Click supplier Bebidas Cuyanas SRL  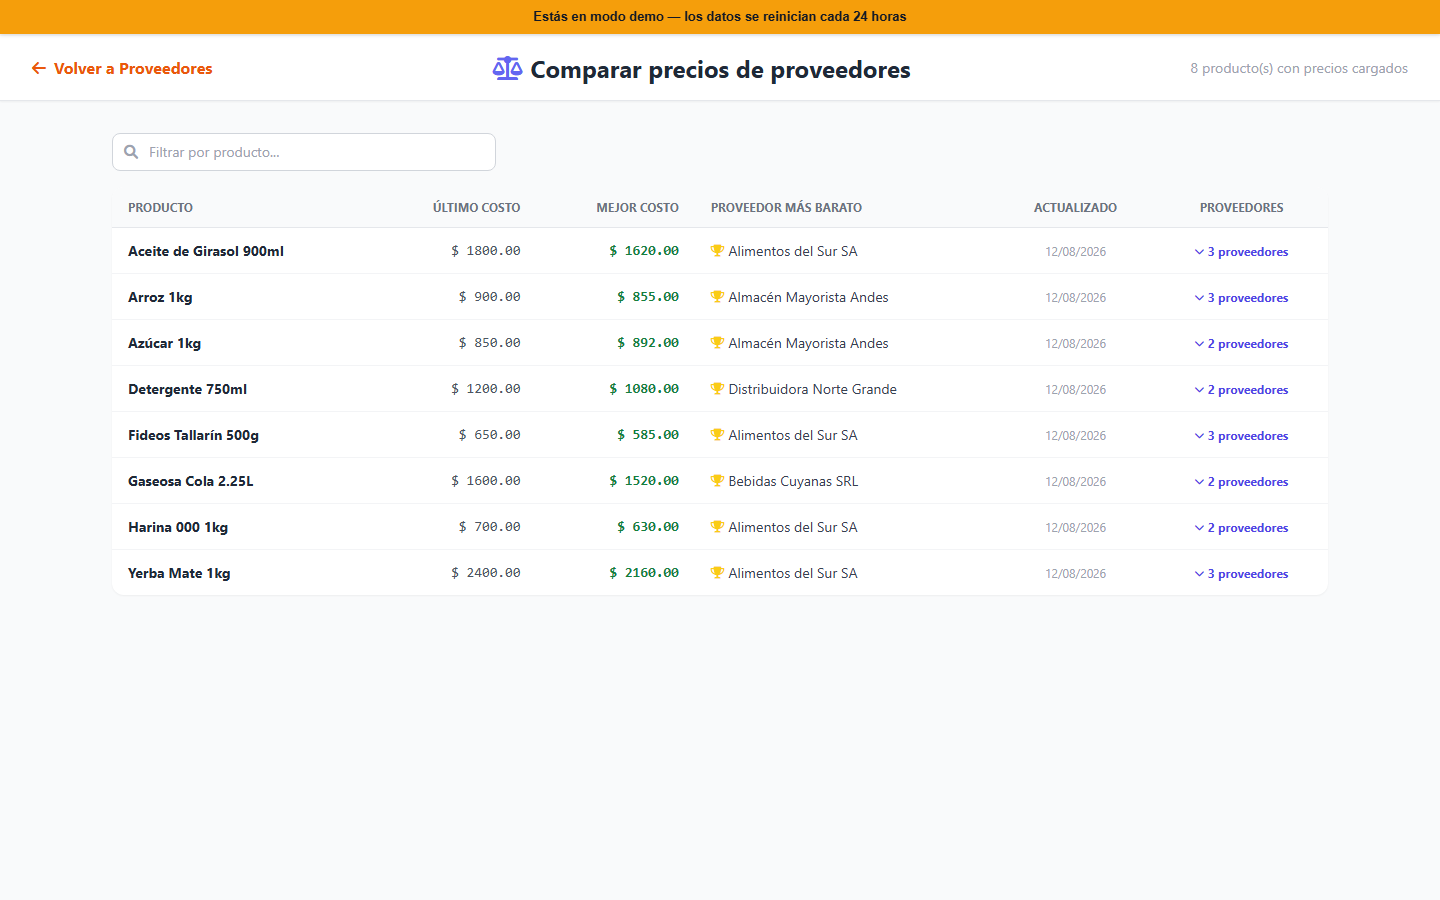(x=793, y=481)
